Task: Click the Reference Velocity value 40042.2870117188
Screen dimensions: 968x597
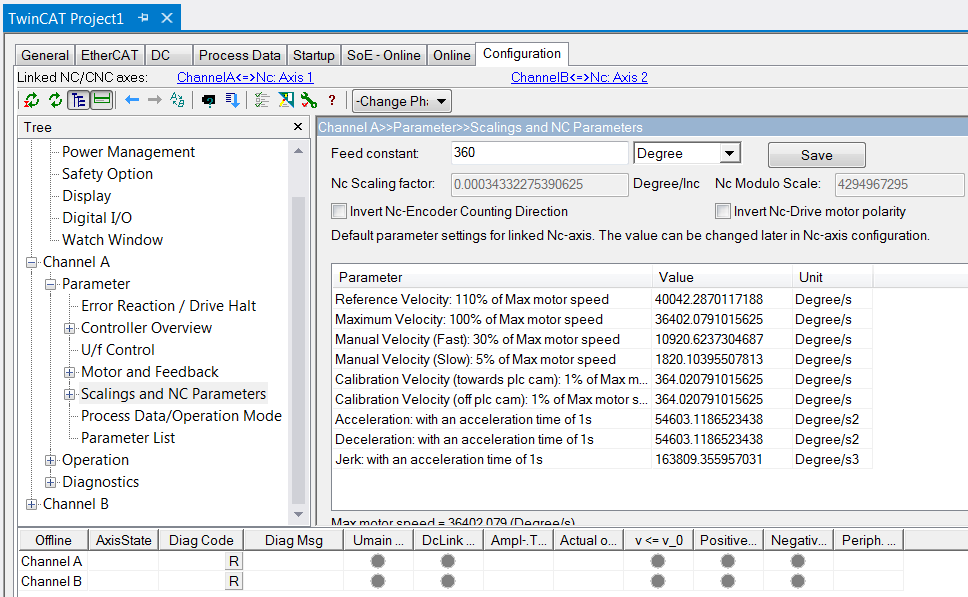Action: [709, 299]
